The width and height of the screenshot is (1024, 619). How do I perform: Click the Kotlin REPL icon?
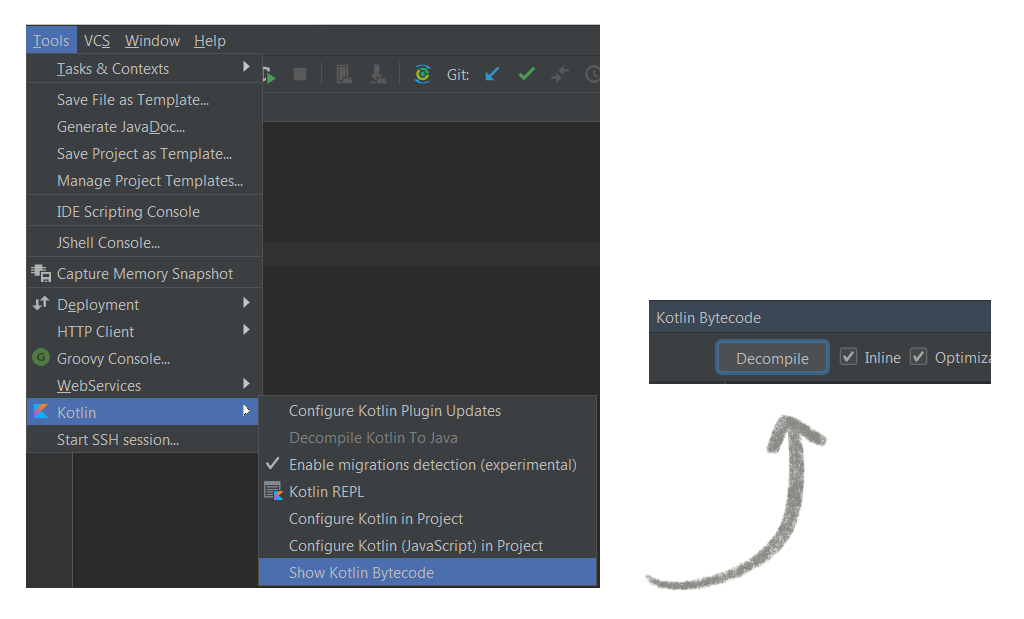coord(273,491)
